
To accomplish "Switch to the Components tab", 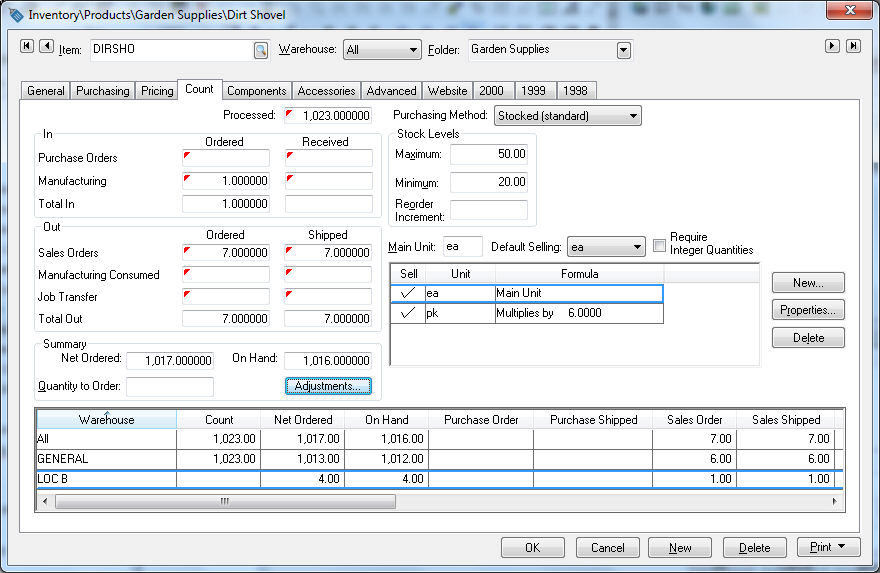I will [256, 91].
